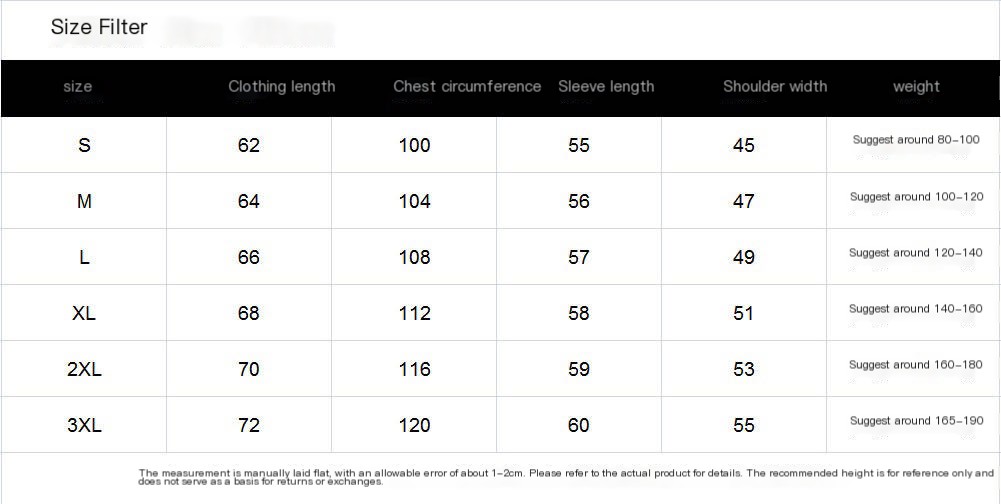Click the 2XL size row label

(x=84, y=370)
